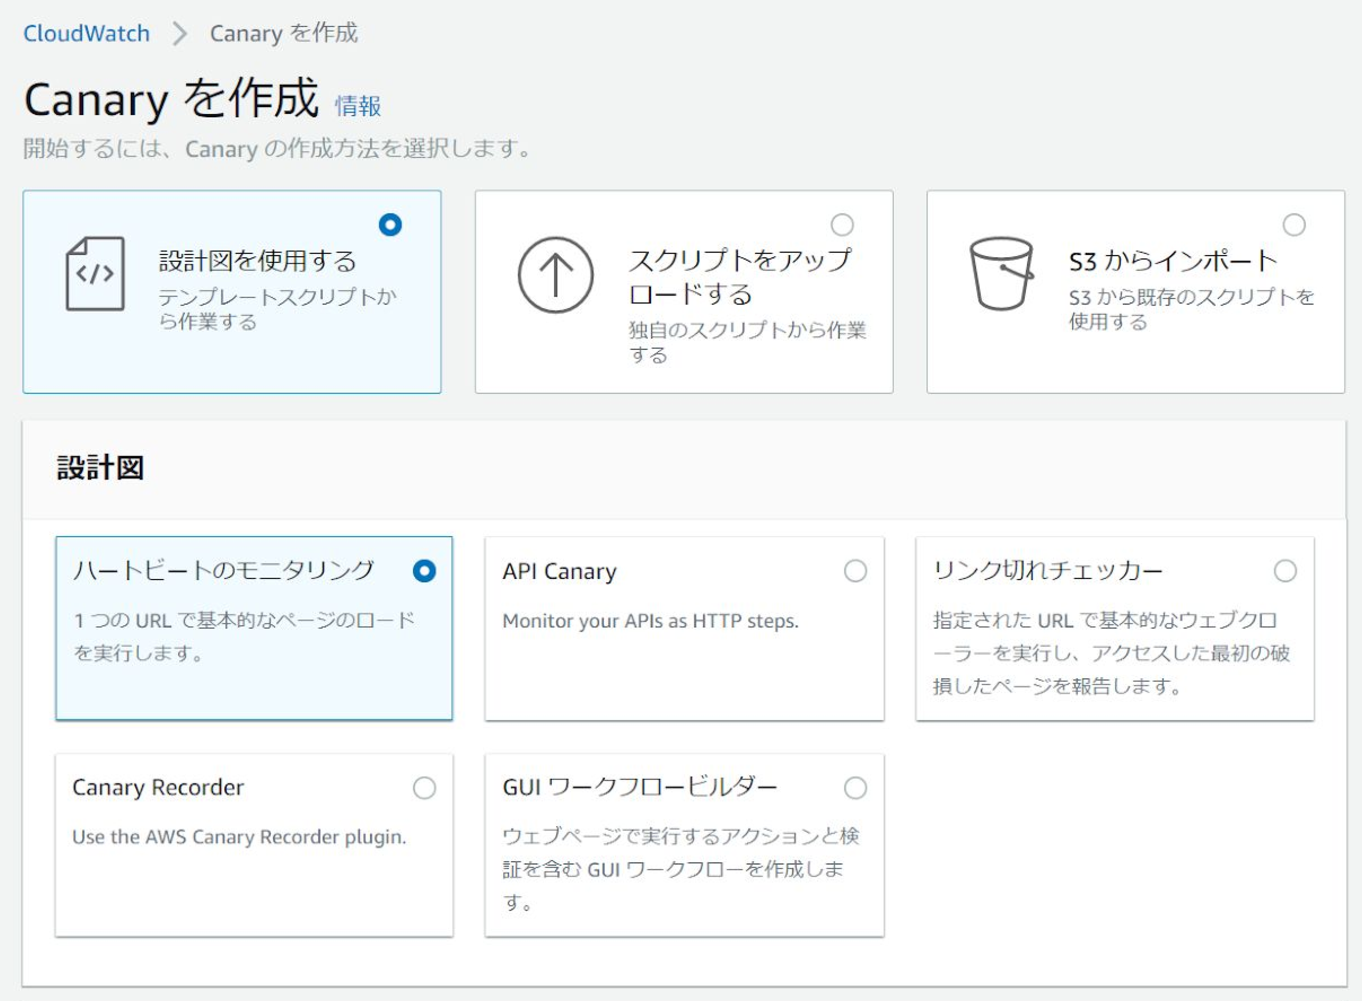Click the GUI ワークフロービルダー blueprint title
This screenshot has height=1001, width=1362.
pyautogui.click(x=640, y=787)
